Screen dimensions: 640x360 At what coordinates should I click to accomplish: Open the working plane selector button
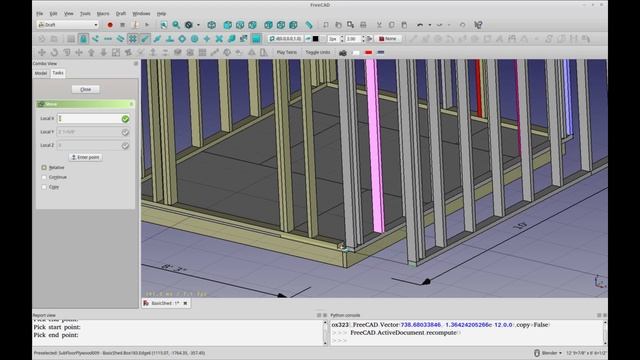point(285,39)
